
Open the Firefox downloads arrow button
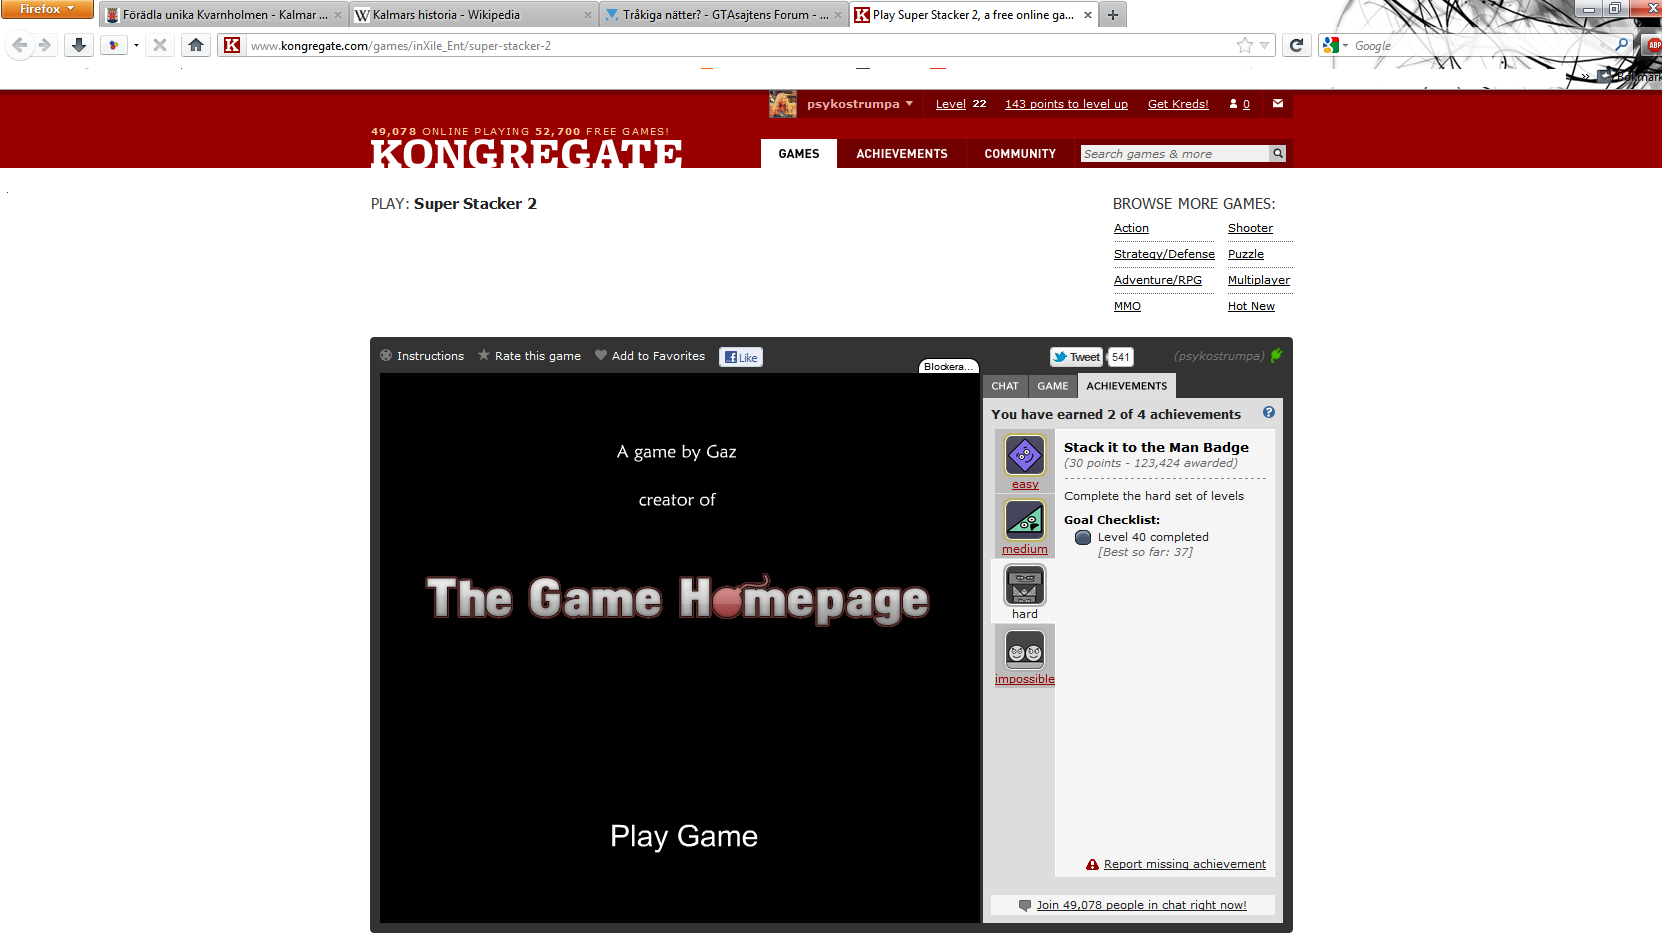pos(79,45)
